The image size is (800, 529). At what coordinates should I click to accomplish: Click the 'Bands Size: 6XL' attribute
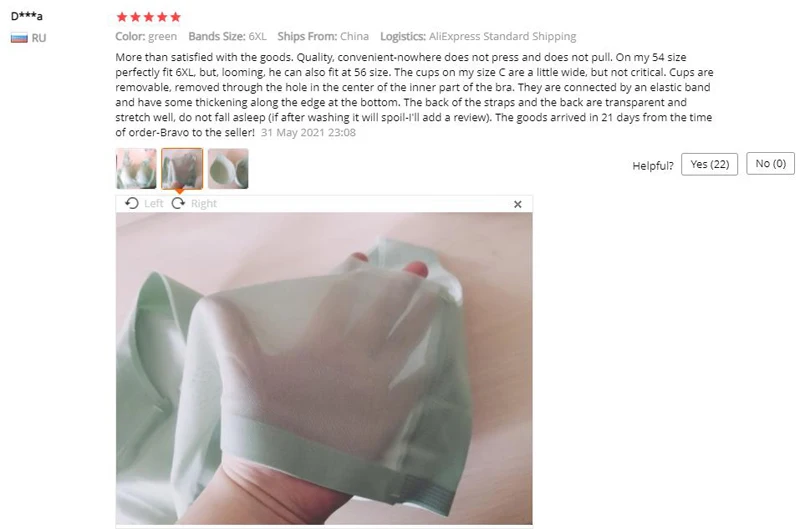click(x=228, y=36)
